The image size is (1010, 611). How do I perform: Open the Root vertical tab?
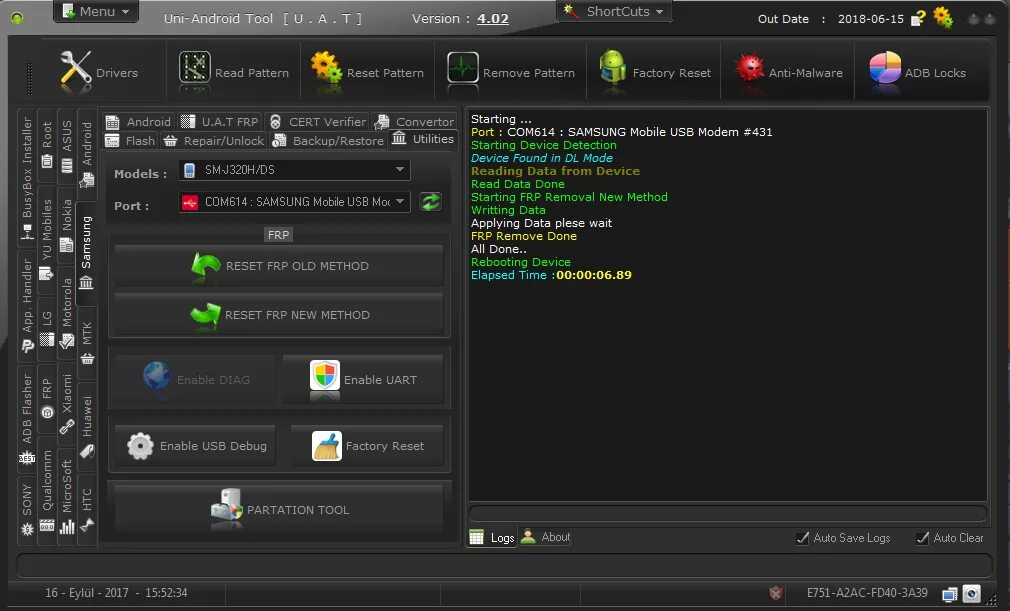point(47,146)
